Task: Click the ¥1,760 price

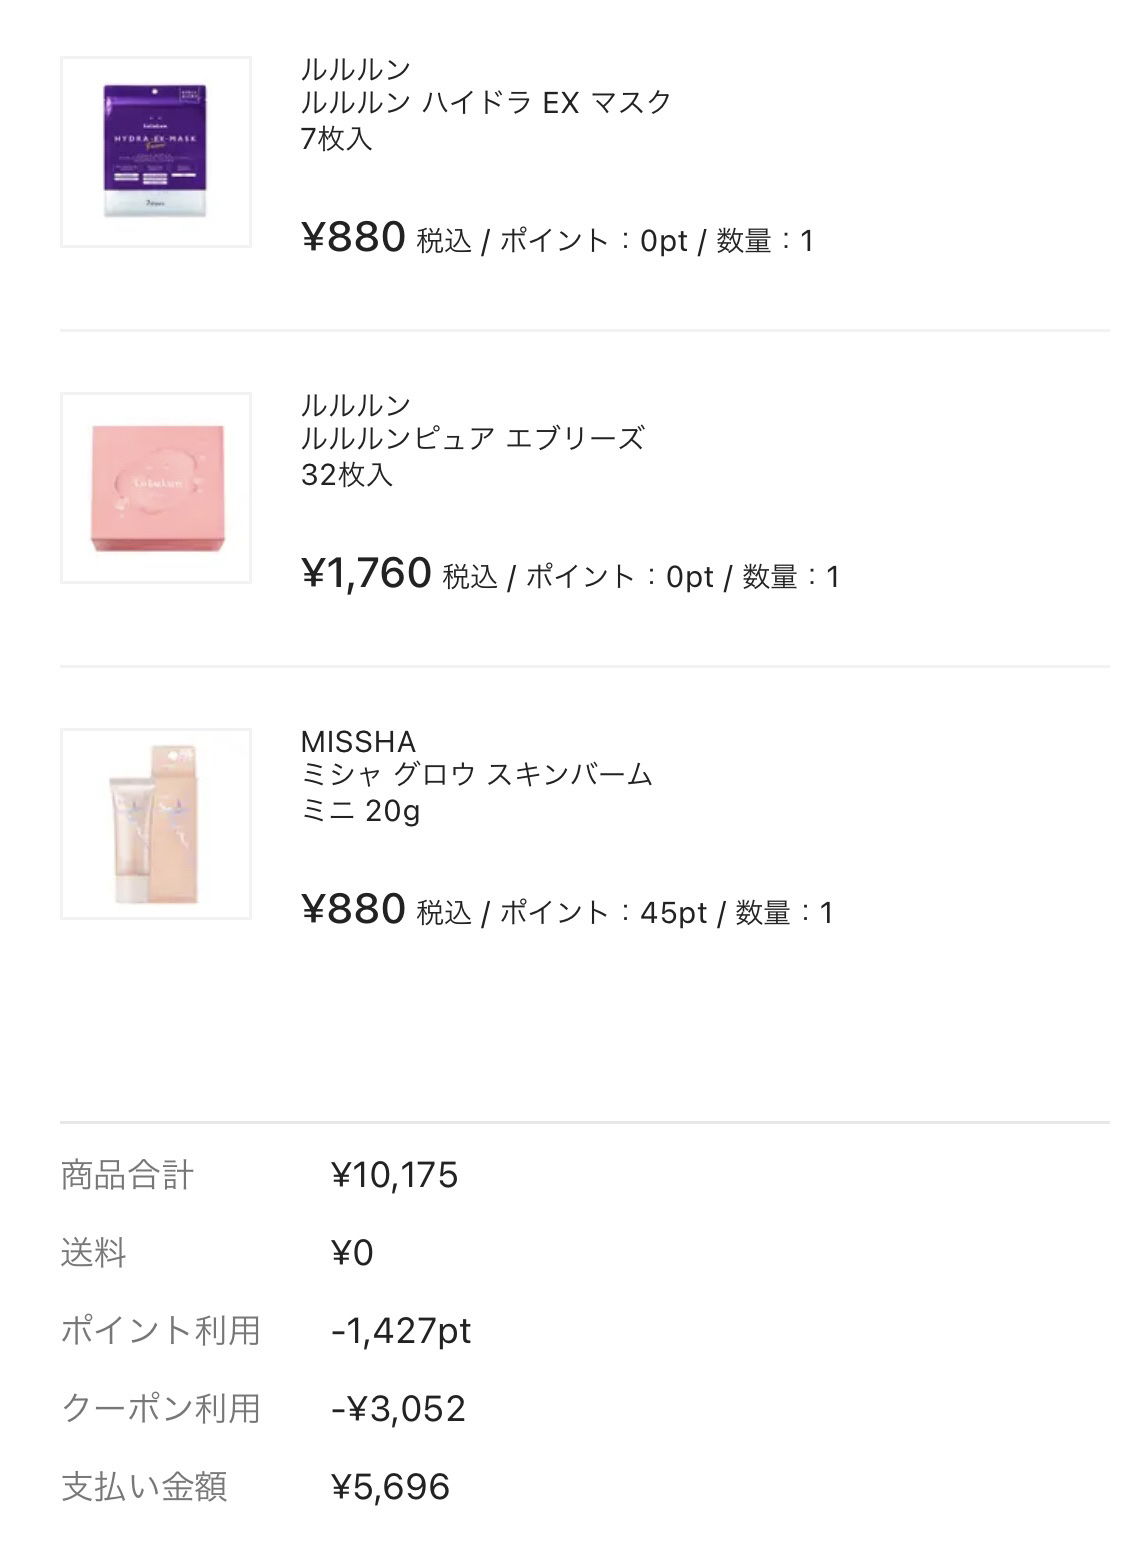Action: 366,574
